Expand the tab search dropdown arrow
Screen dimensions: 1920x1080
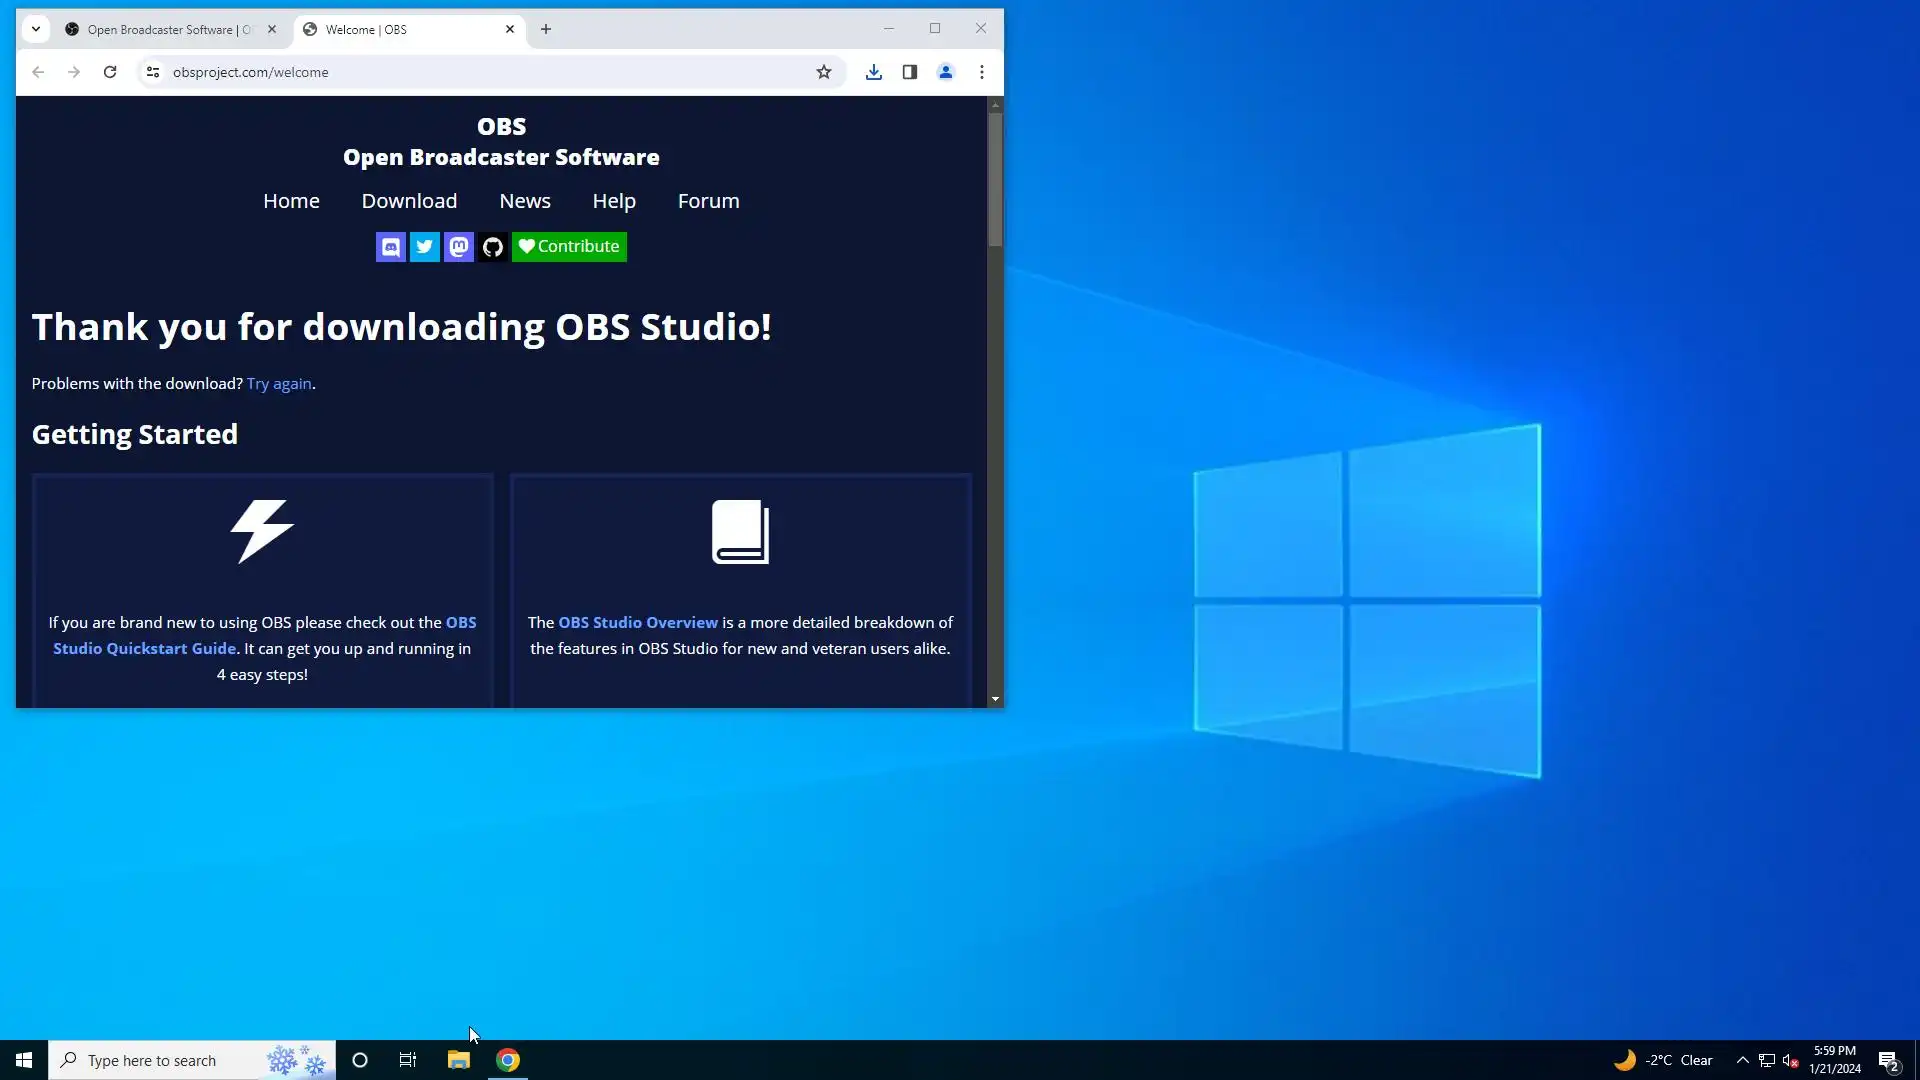tap(36, 29)
